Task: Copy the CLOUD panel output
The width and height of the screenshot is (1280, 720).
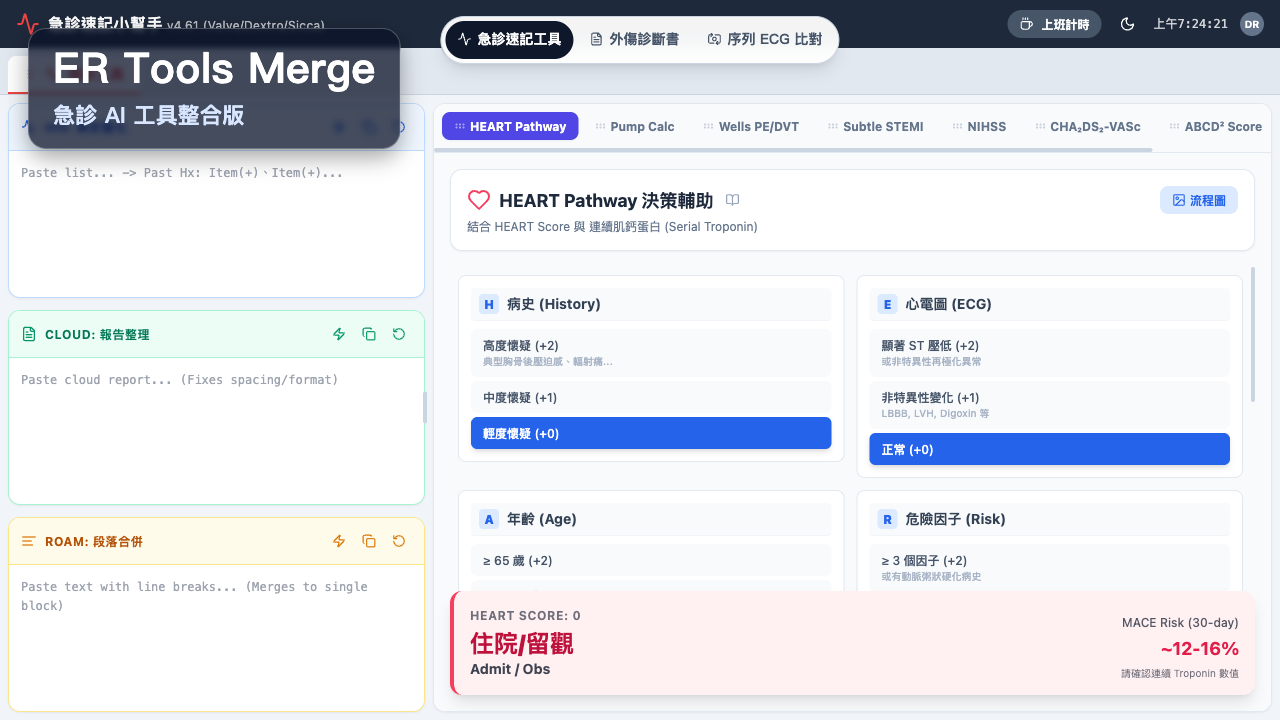Action: point(369,334)
